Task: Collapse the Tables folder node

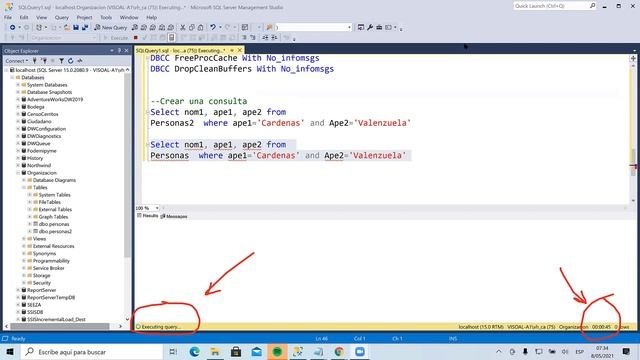Action: (x=24, y=187)
